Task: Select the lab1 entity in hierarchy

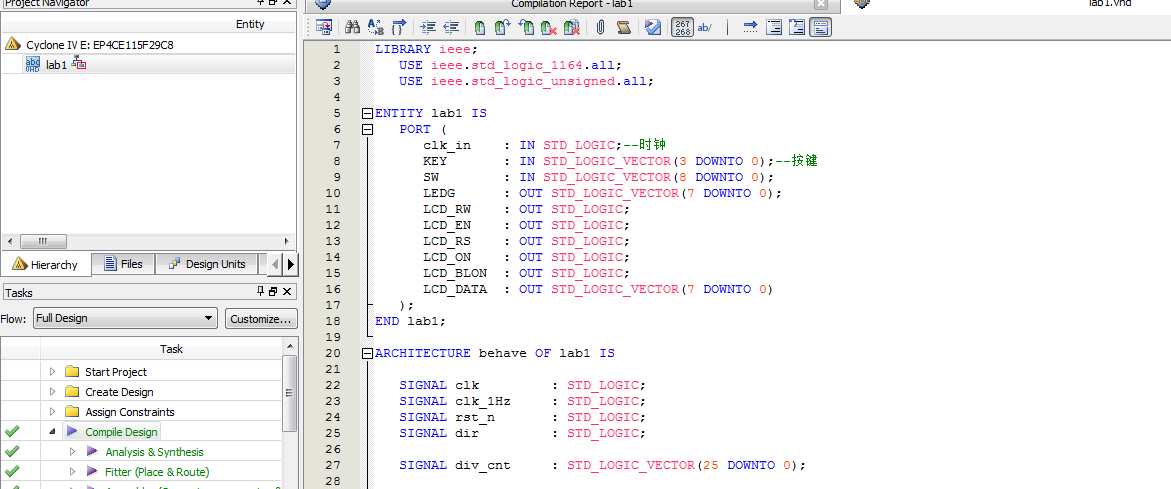Action: point(56,65)
